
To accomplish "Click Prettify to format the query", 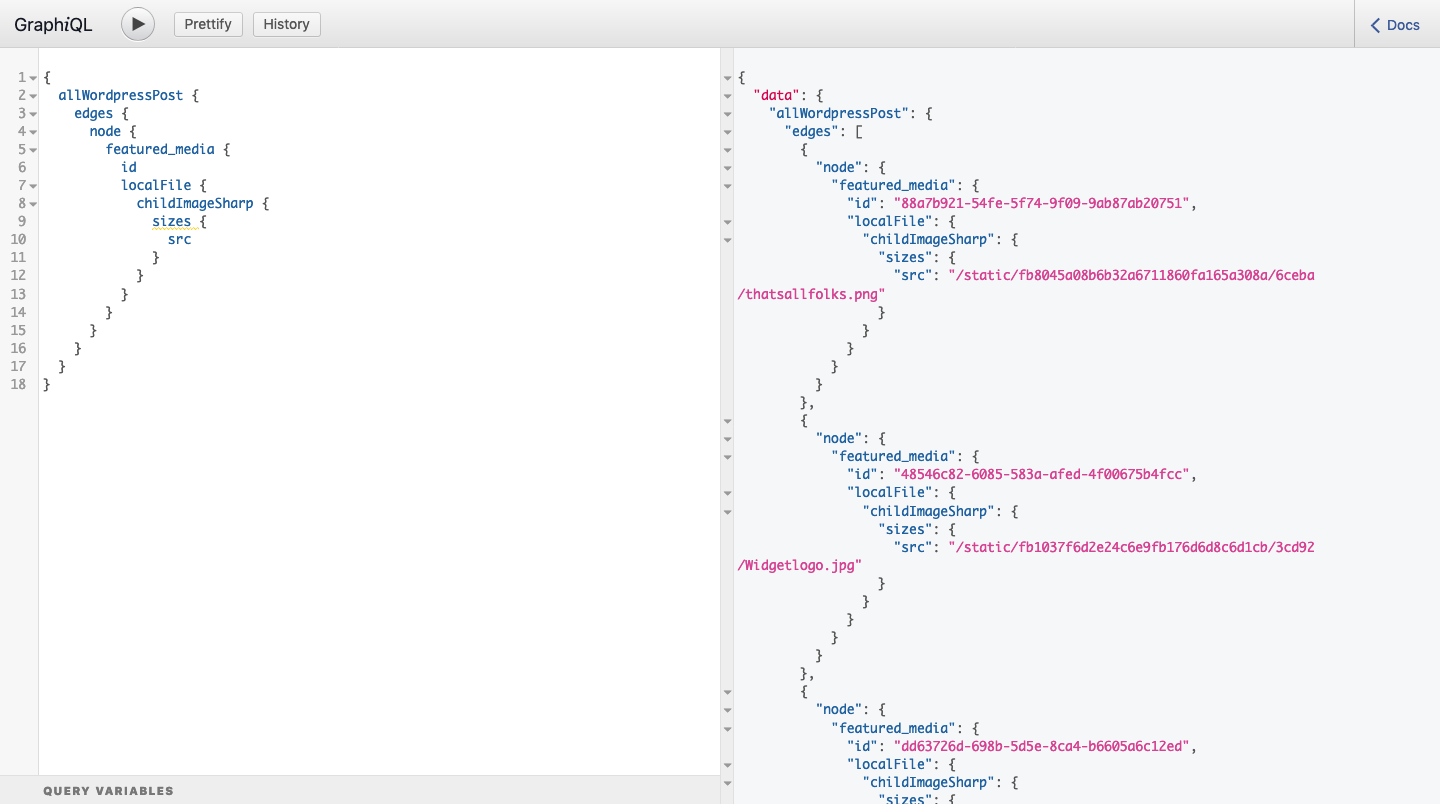I will tap(208, 24).
